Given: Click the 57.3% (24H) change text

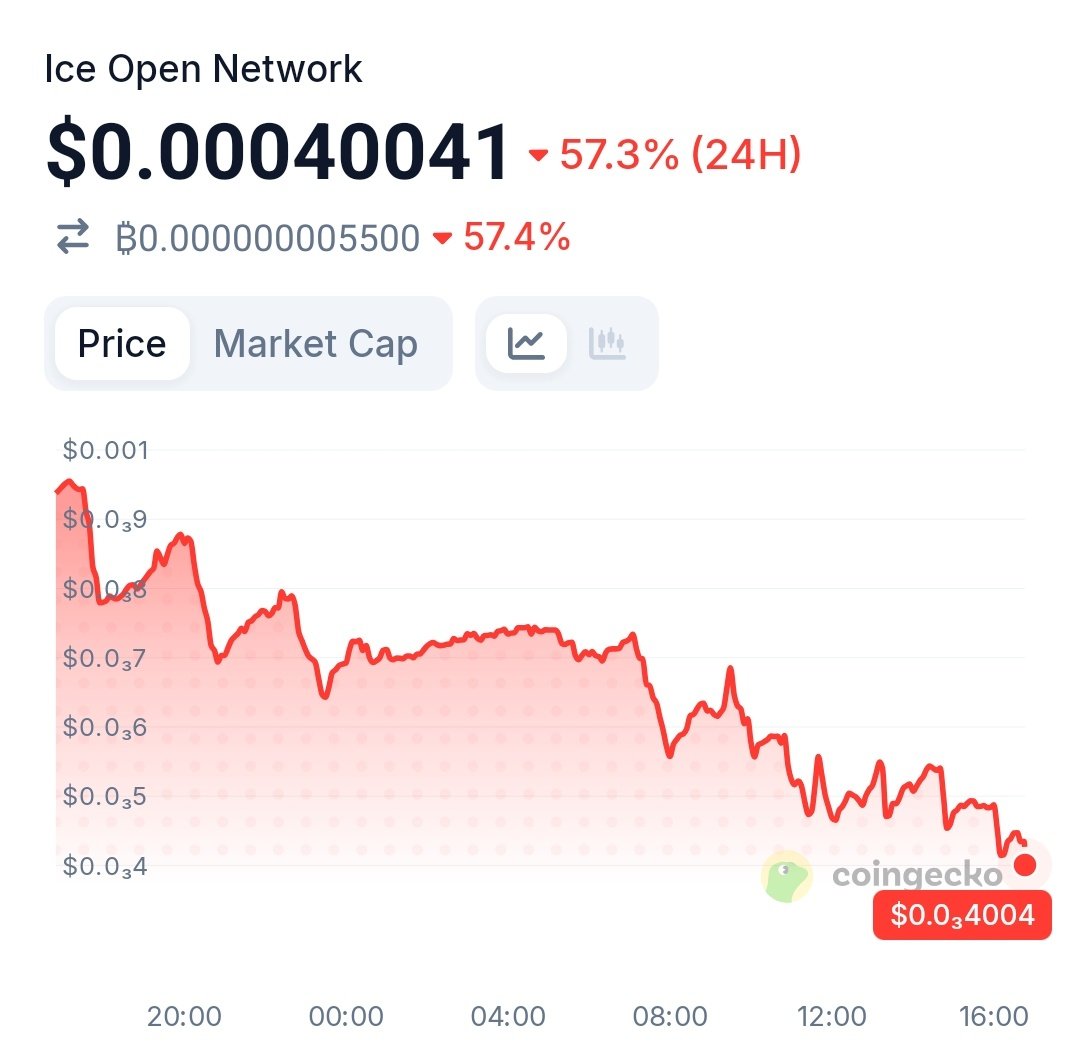Looking at the screenshot, I should (680, 155).
